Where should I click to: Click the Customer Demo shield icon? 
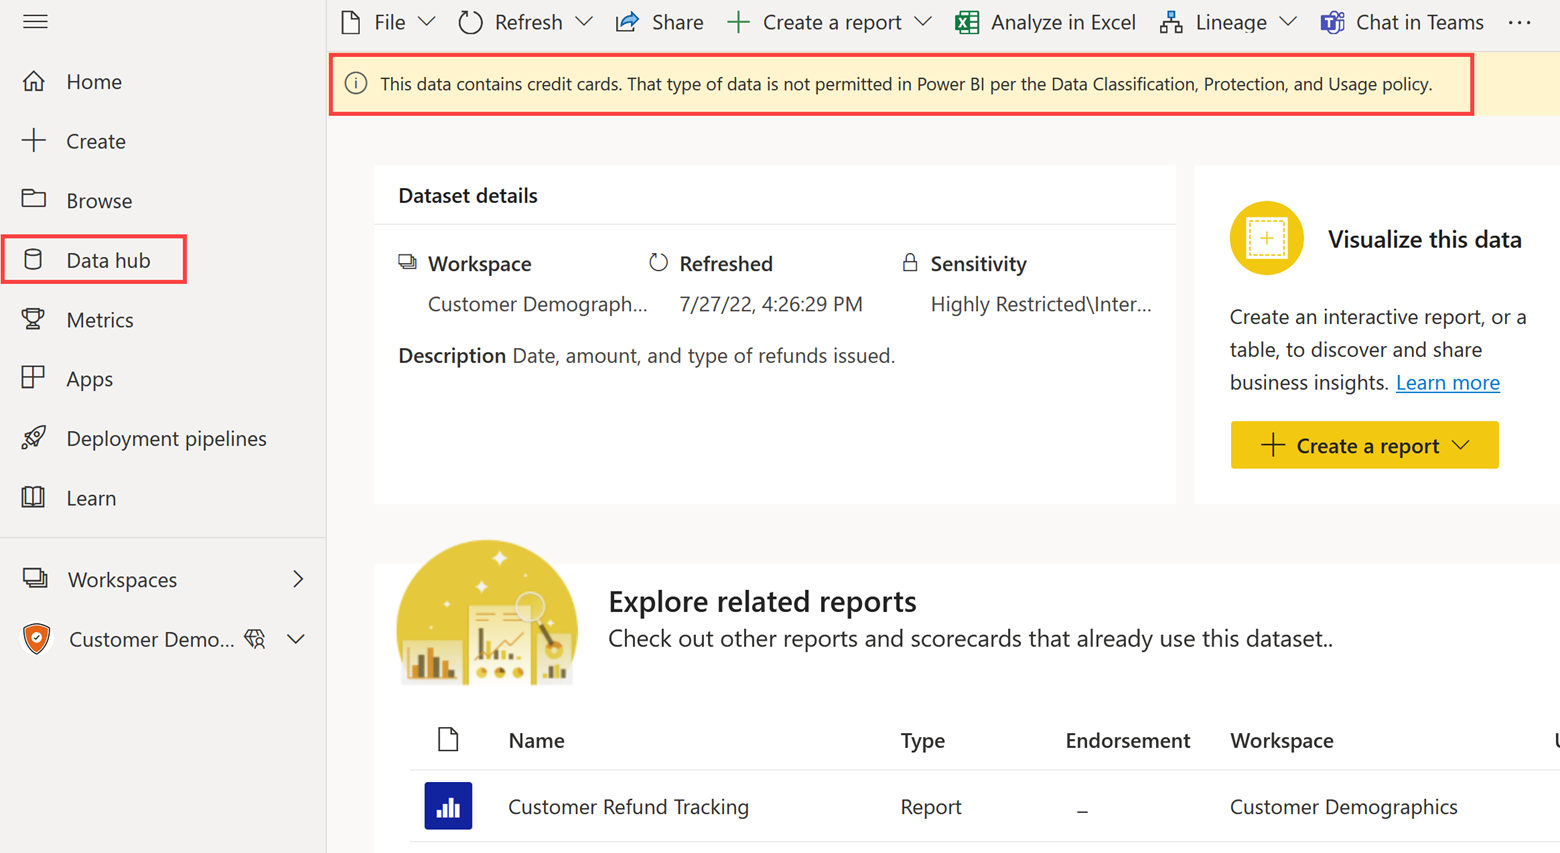(37, 638)
